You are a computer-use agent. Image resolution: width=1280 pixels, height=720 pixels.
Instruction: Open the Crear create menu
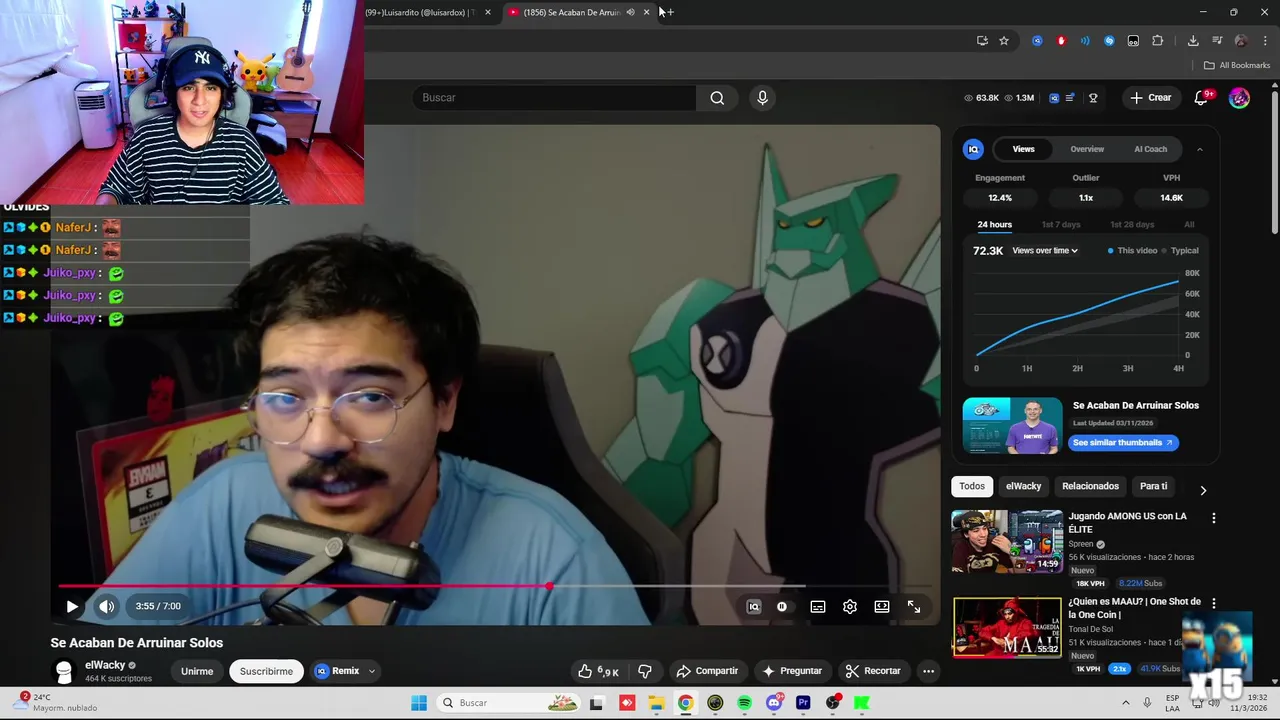click(1150, 97)
